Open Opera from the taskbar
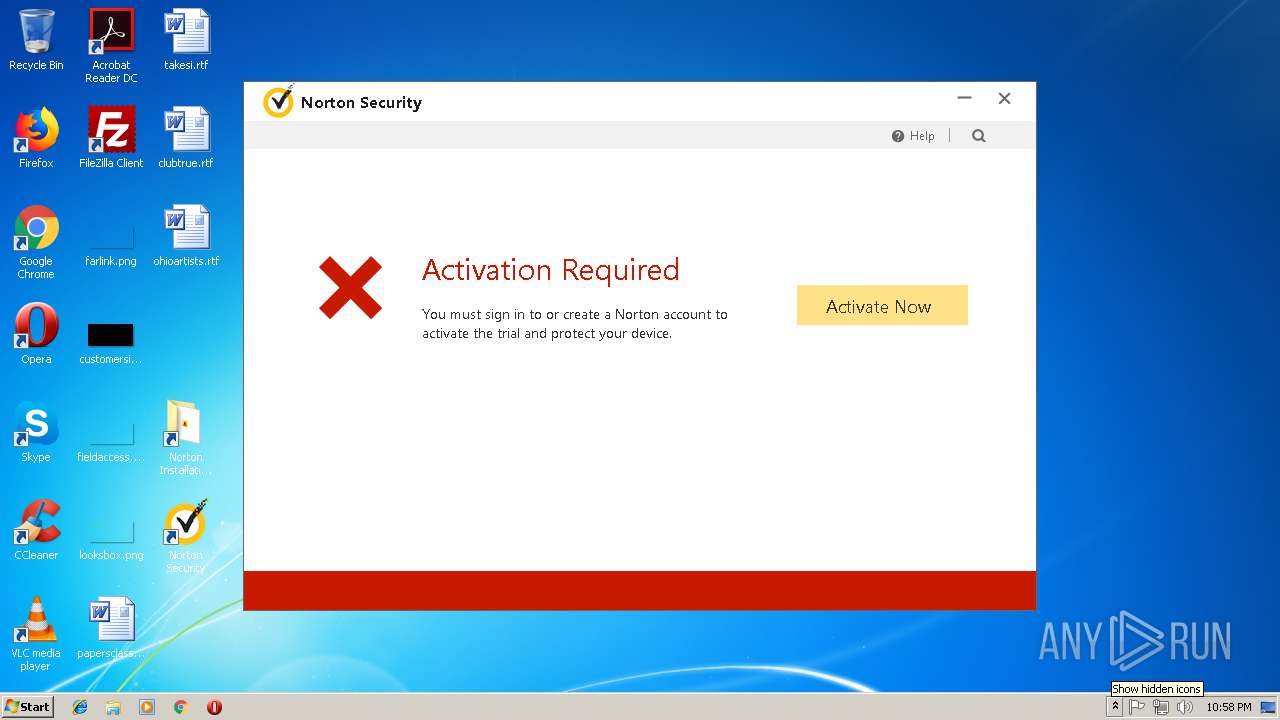The width and height of the screenshot is (1280, 720). [214, 707]
